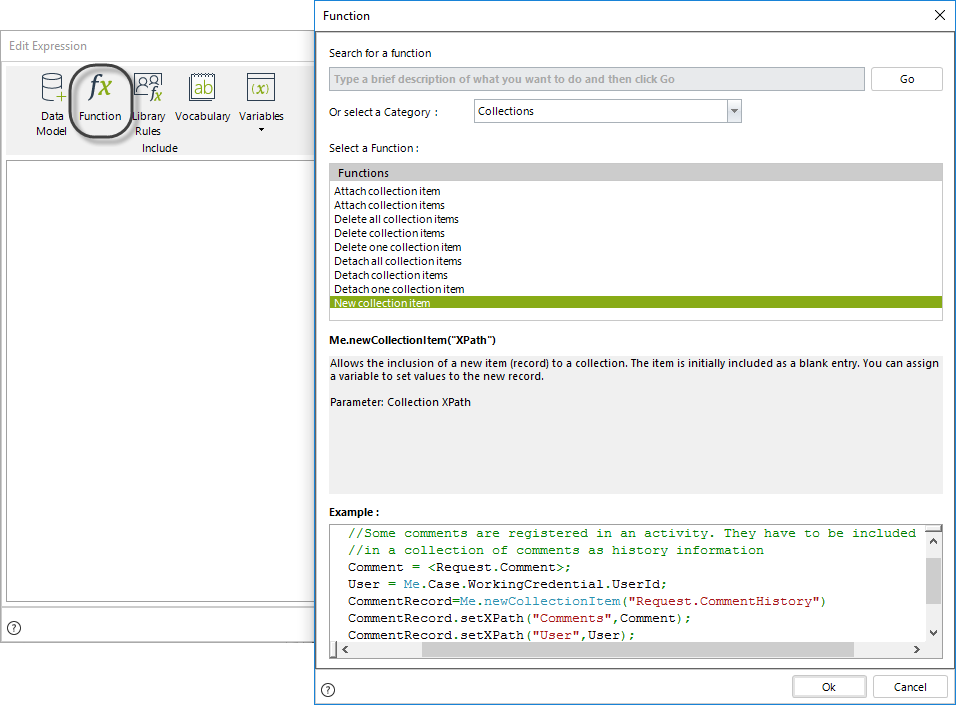Click the help icon in Edit Expression panel
956x705 pixels.
(13, 628)
